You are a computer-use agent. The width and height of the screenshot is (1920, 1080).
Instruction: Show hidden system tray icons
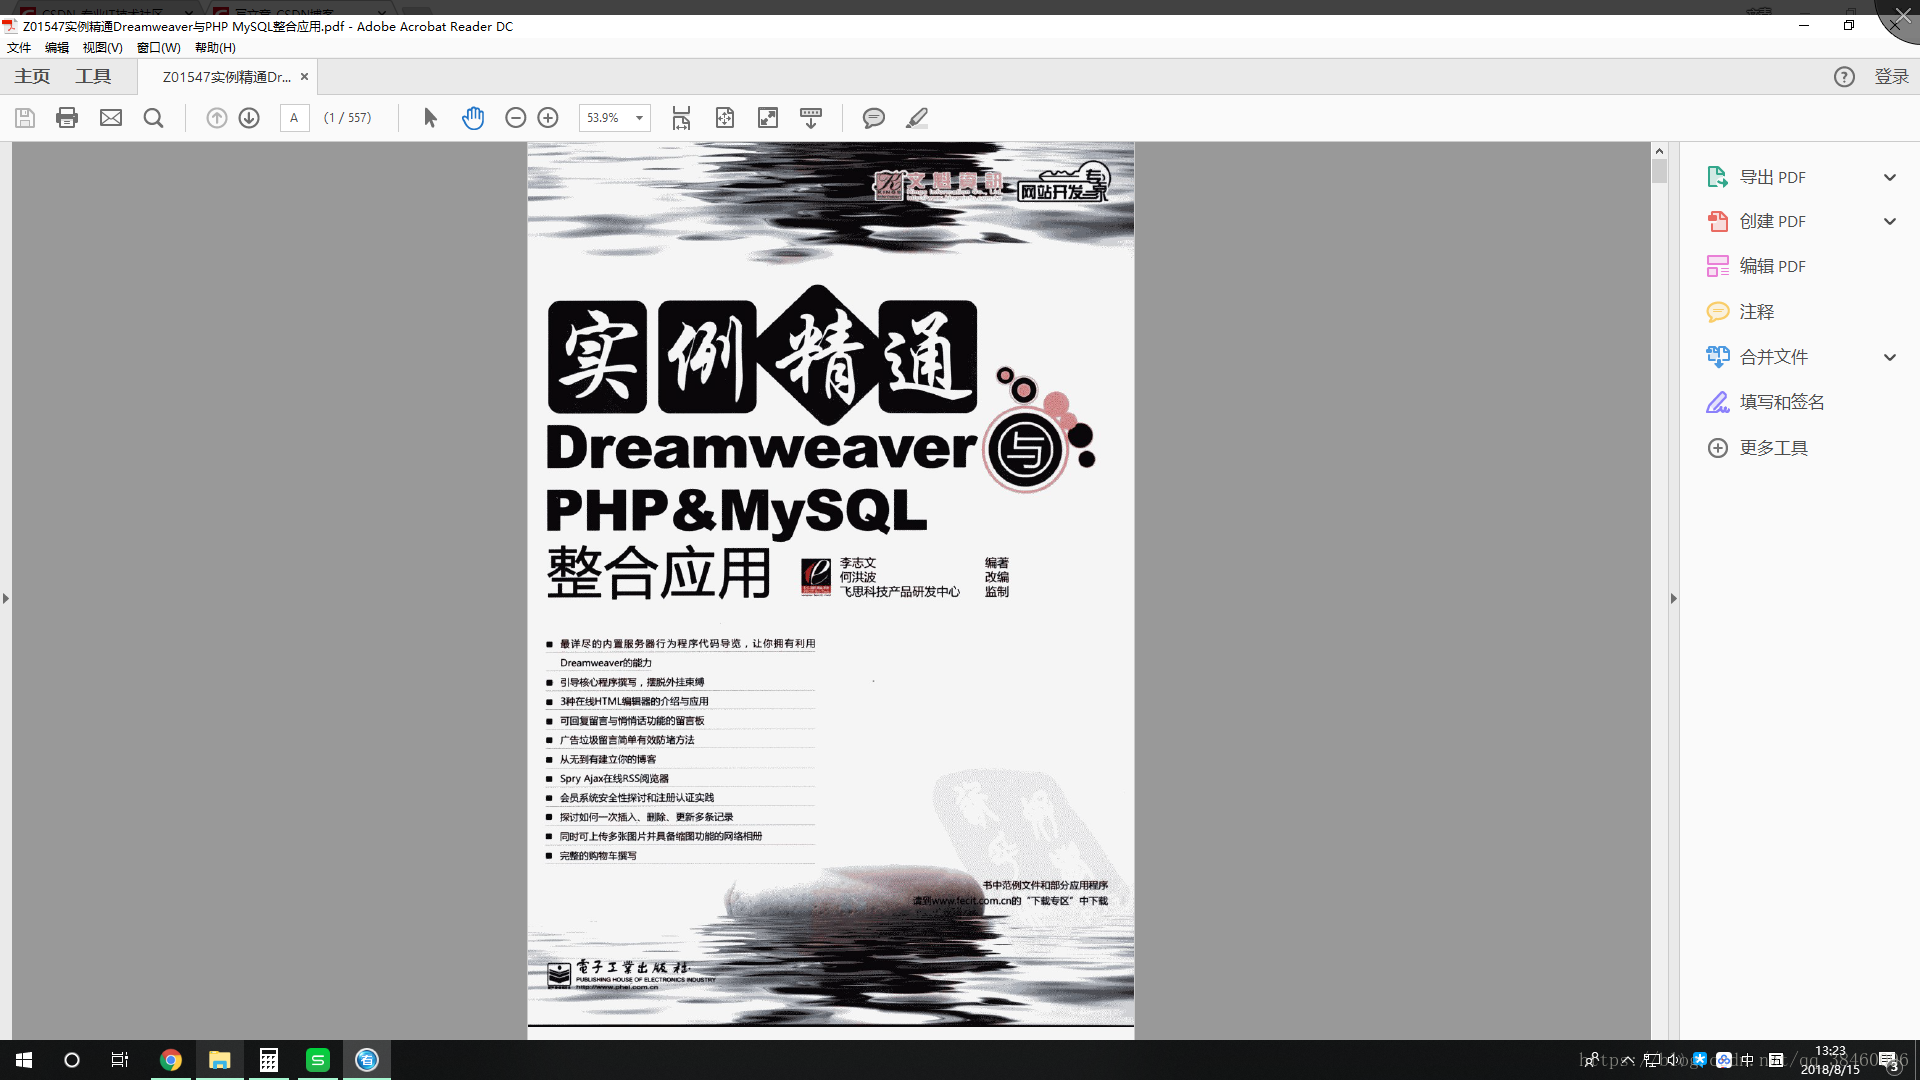coord(1628,1060)
